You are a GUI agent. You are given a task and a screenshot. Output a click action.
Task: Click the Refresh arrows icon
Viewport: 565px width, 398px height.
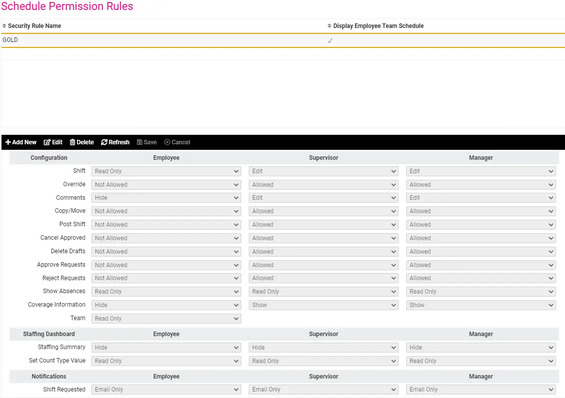coord(104,142)
